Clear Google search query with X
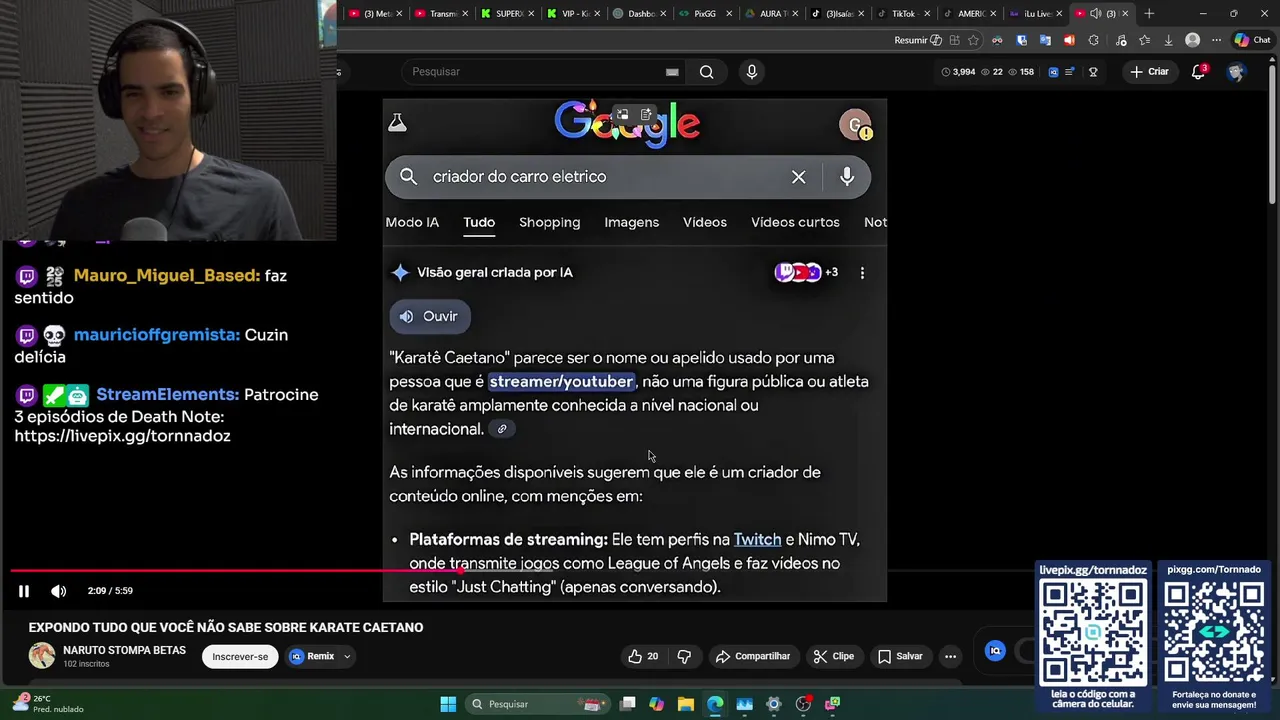 coord(798,177)
